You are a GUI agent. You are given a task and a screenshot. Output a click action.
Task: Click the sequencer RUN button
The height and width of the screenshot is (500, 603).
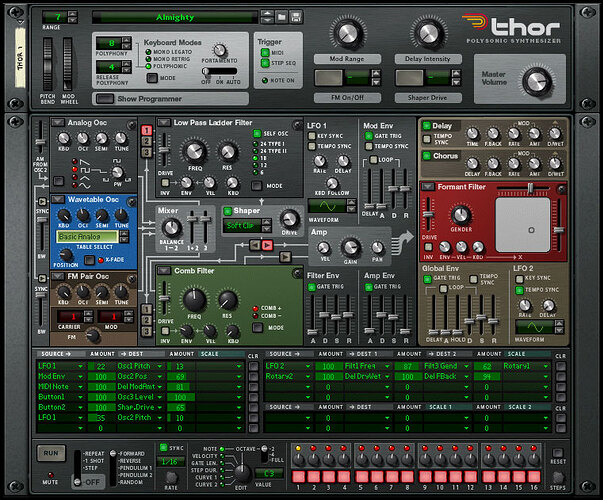[x=51, y=453]
